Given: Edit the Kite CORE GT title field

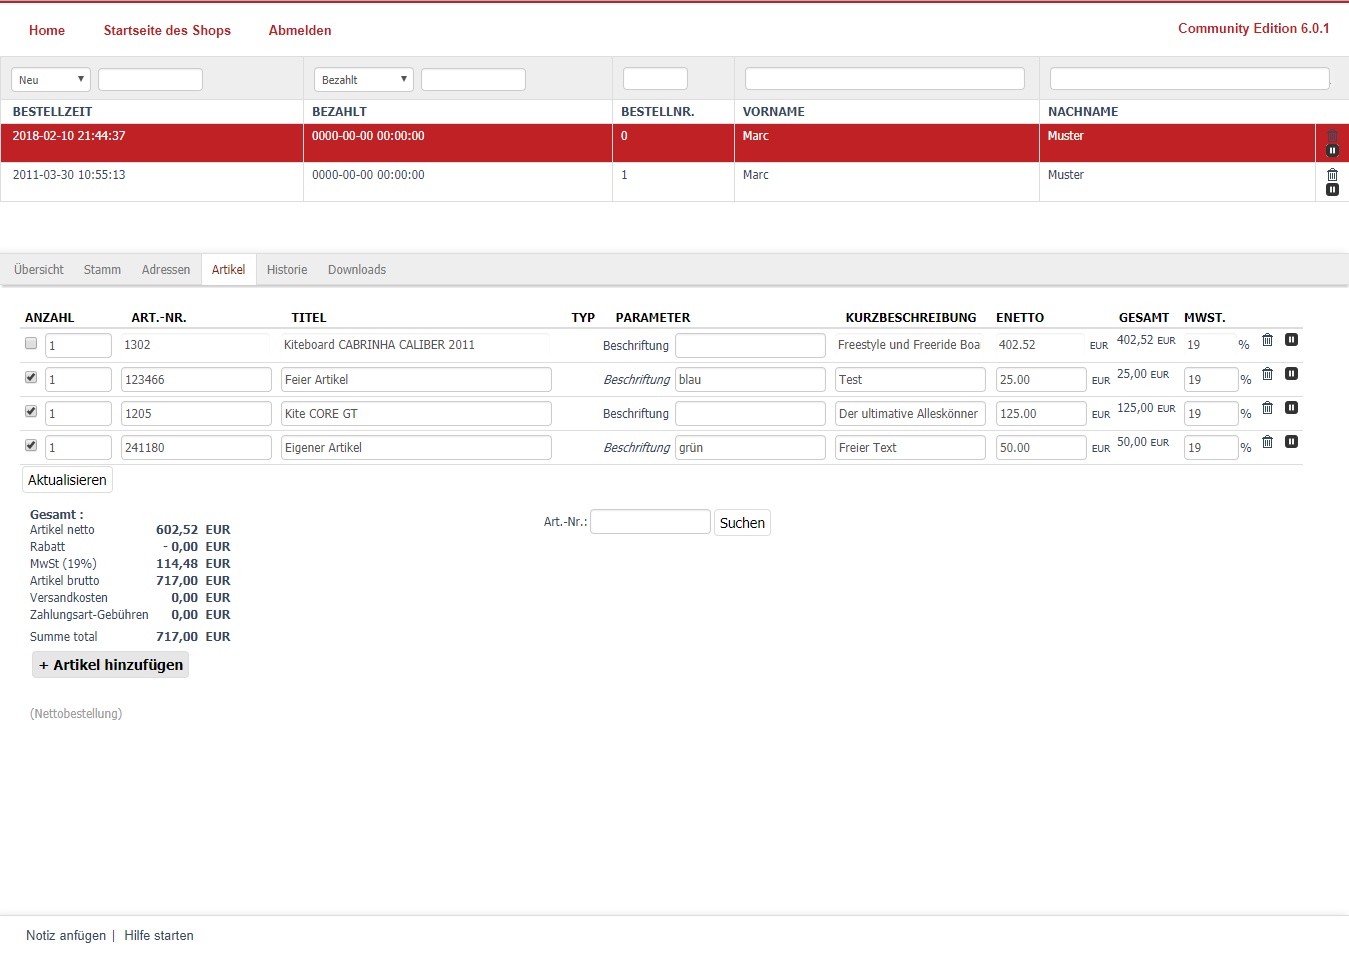Looking at the screenshot, I should coord(416,413).
